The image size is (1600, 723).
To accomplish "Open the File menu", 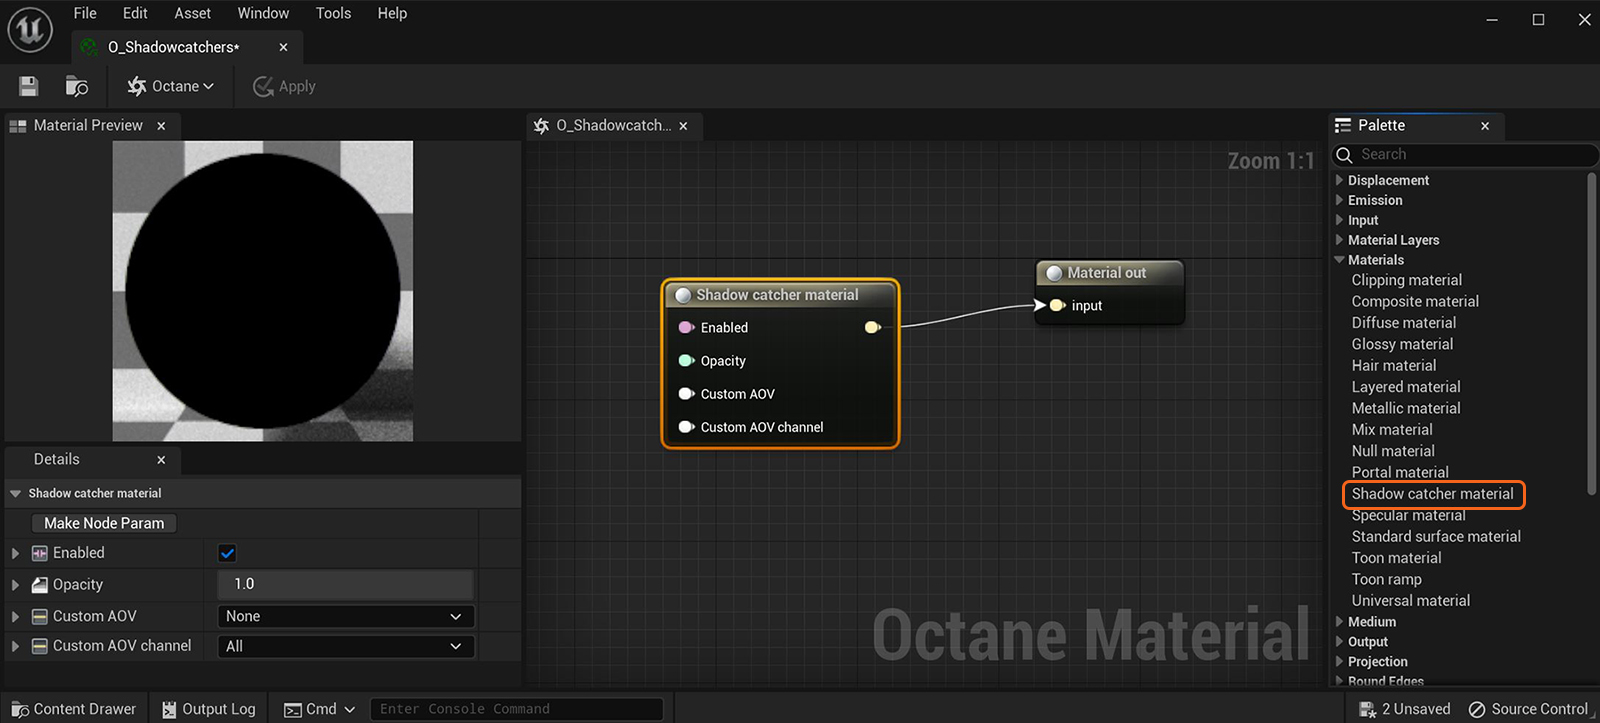I will (85, 13).
